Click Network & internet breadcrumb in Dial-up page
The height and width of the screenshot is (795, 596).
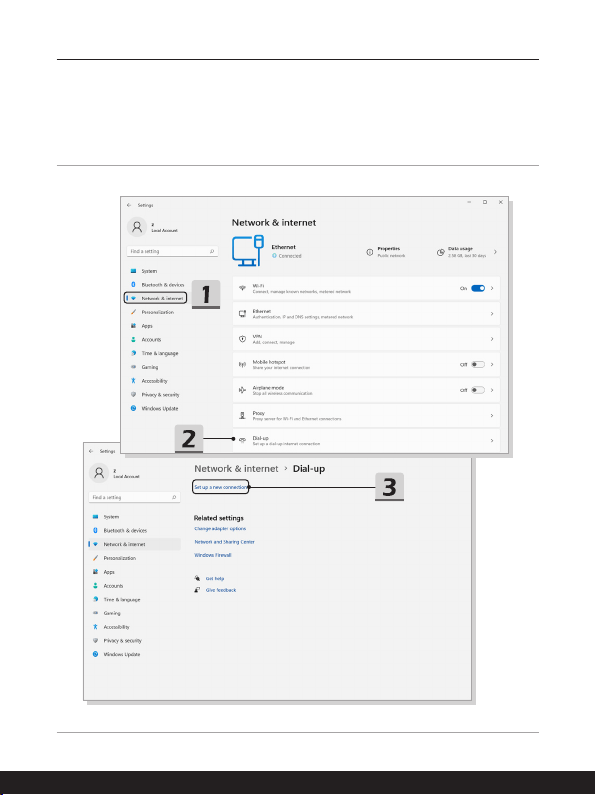pos(236,468)
